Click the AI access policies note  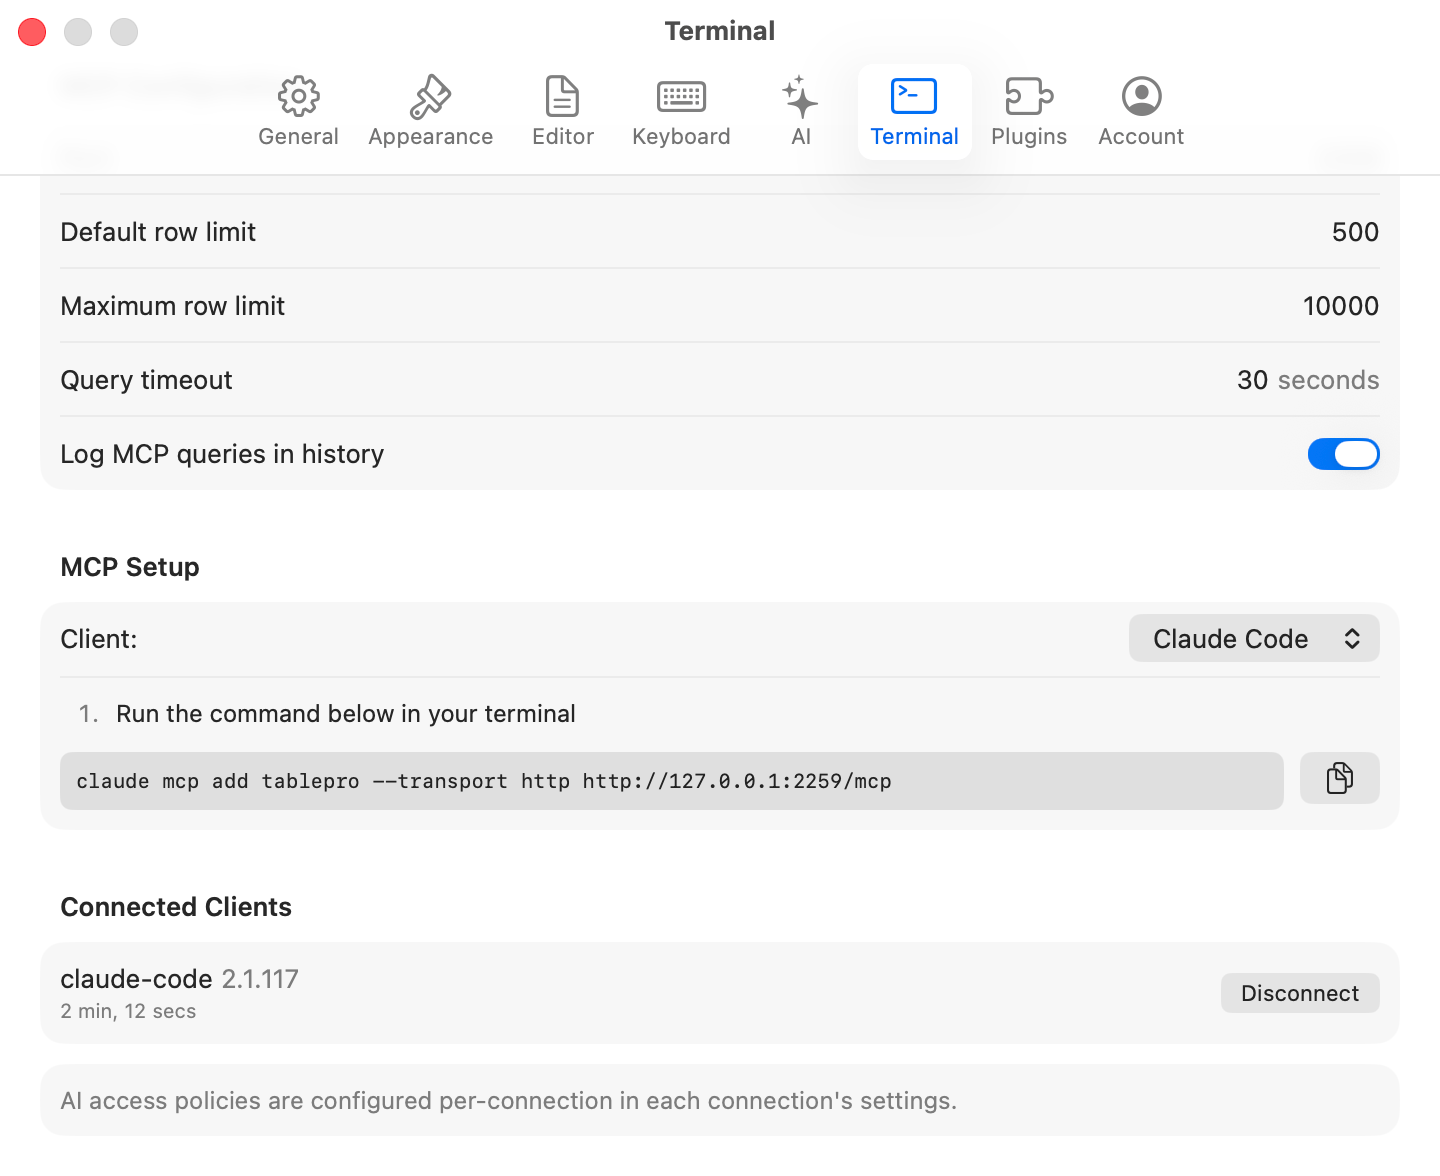point(509,1101)
